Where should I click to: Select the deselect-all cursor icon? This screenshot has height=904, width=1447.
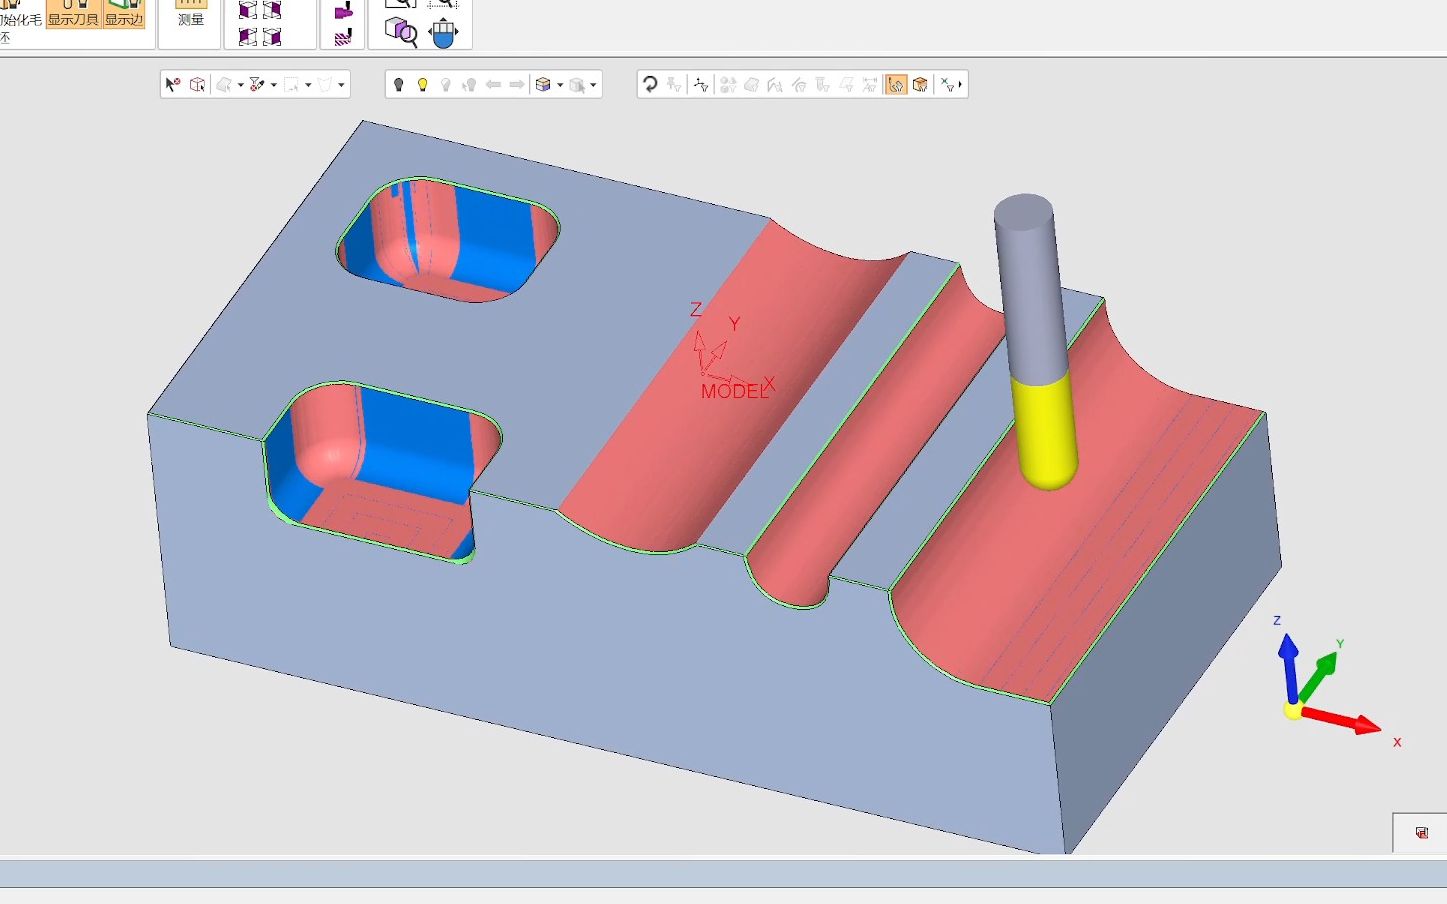(172, 85)
